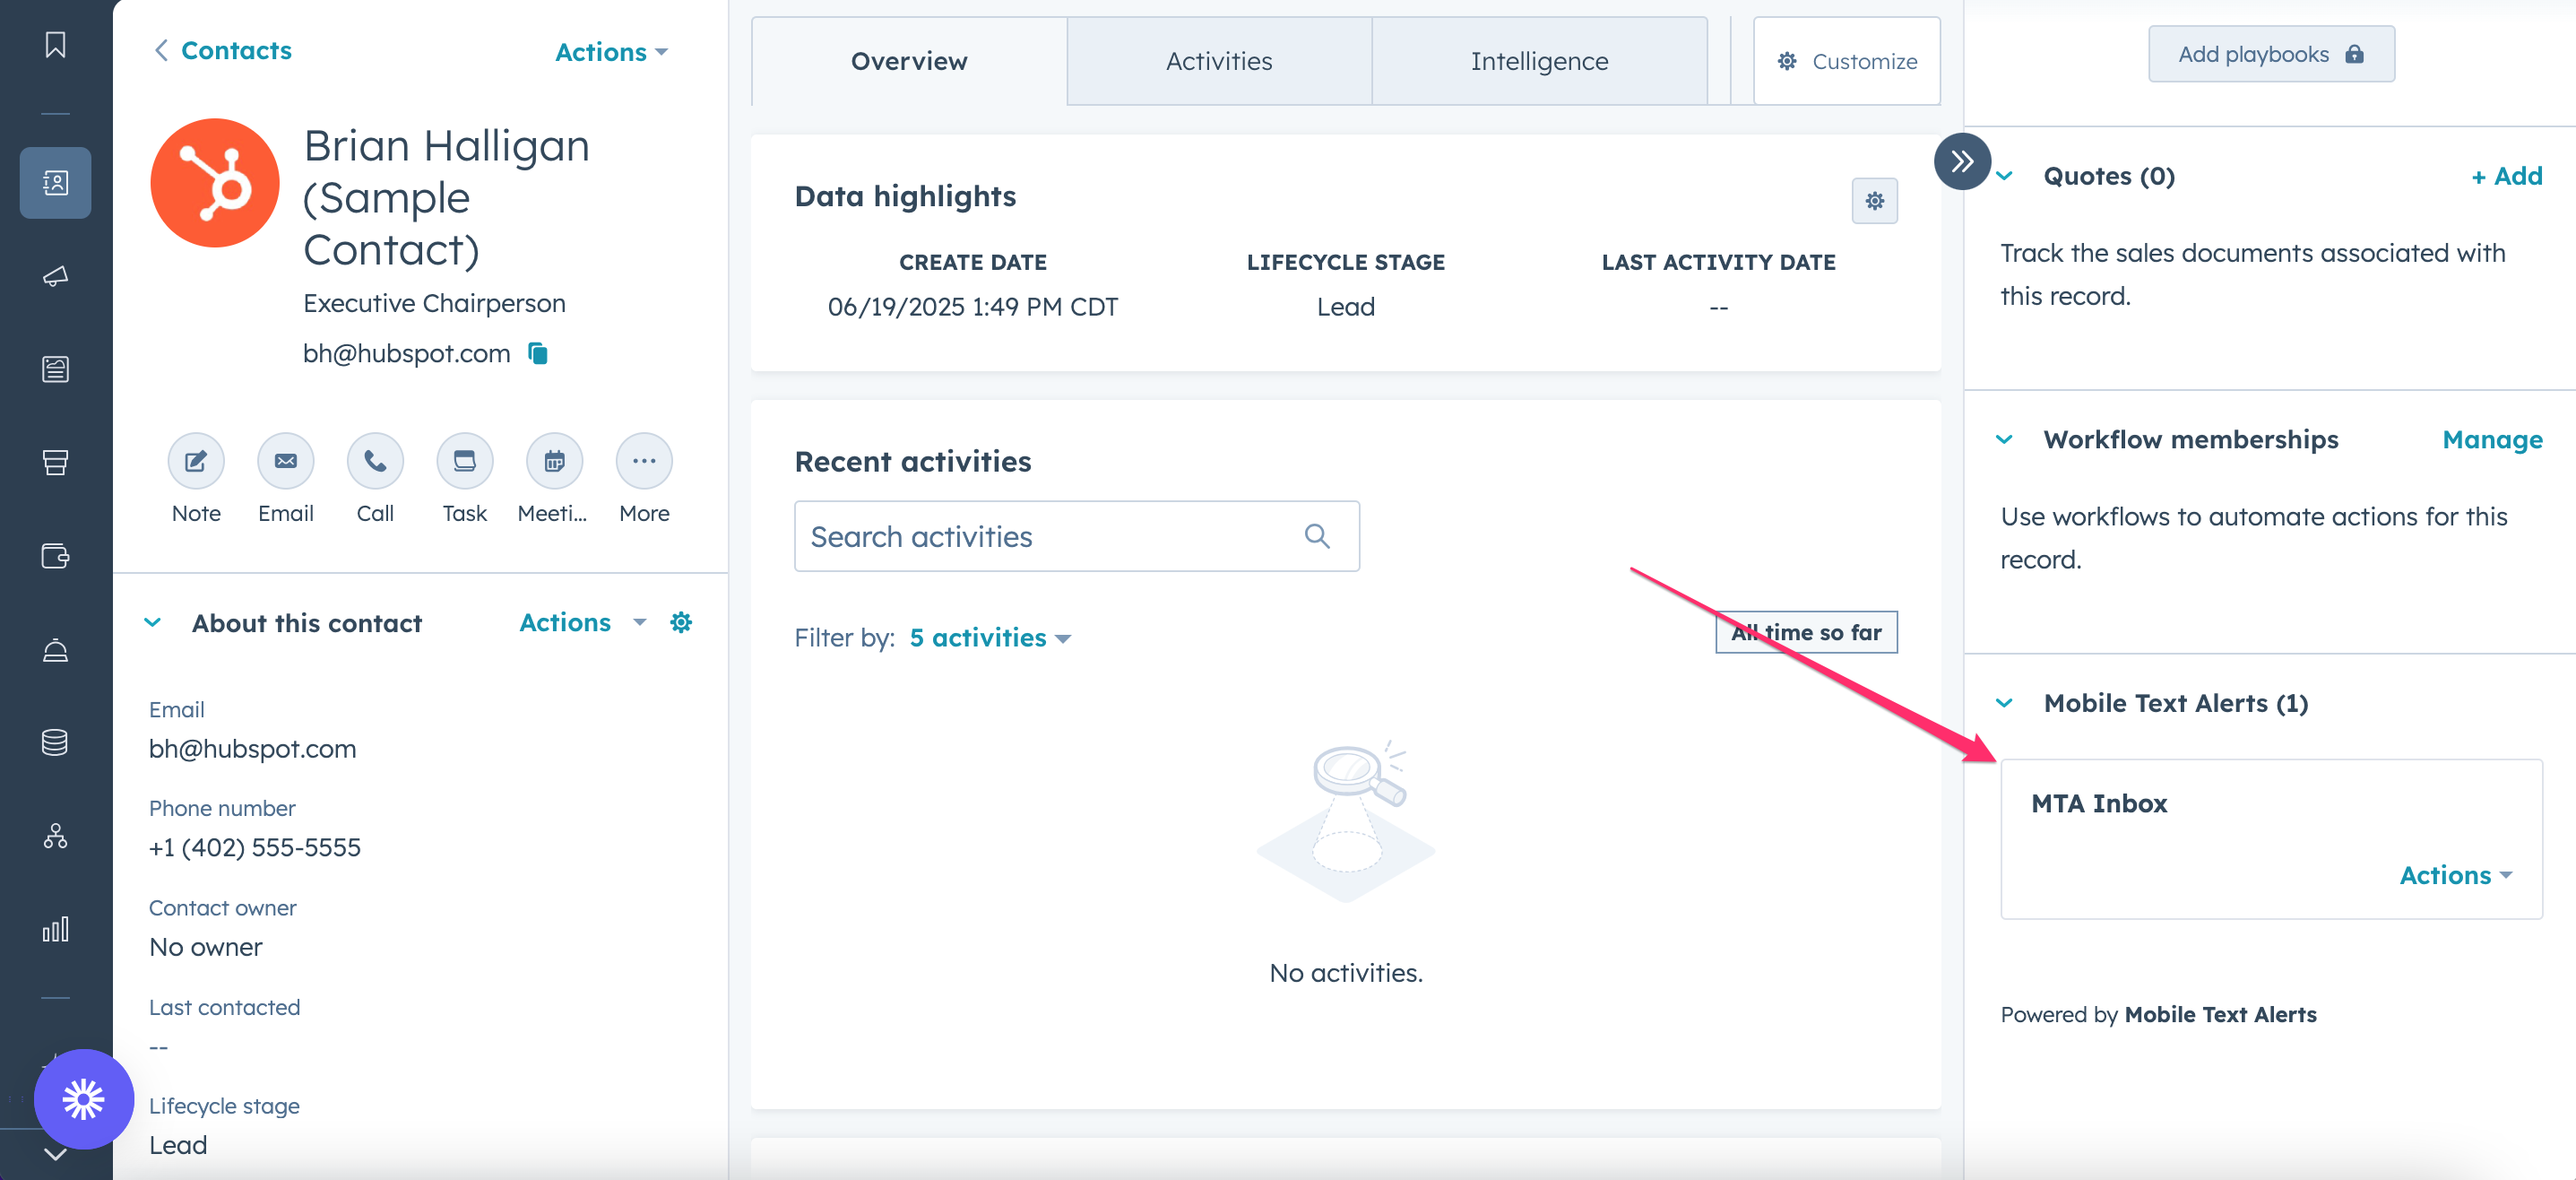Click the Add playbooks button
This screenshot has height=1180, width=2576.
click(2271, 54)
